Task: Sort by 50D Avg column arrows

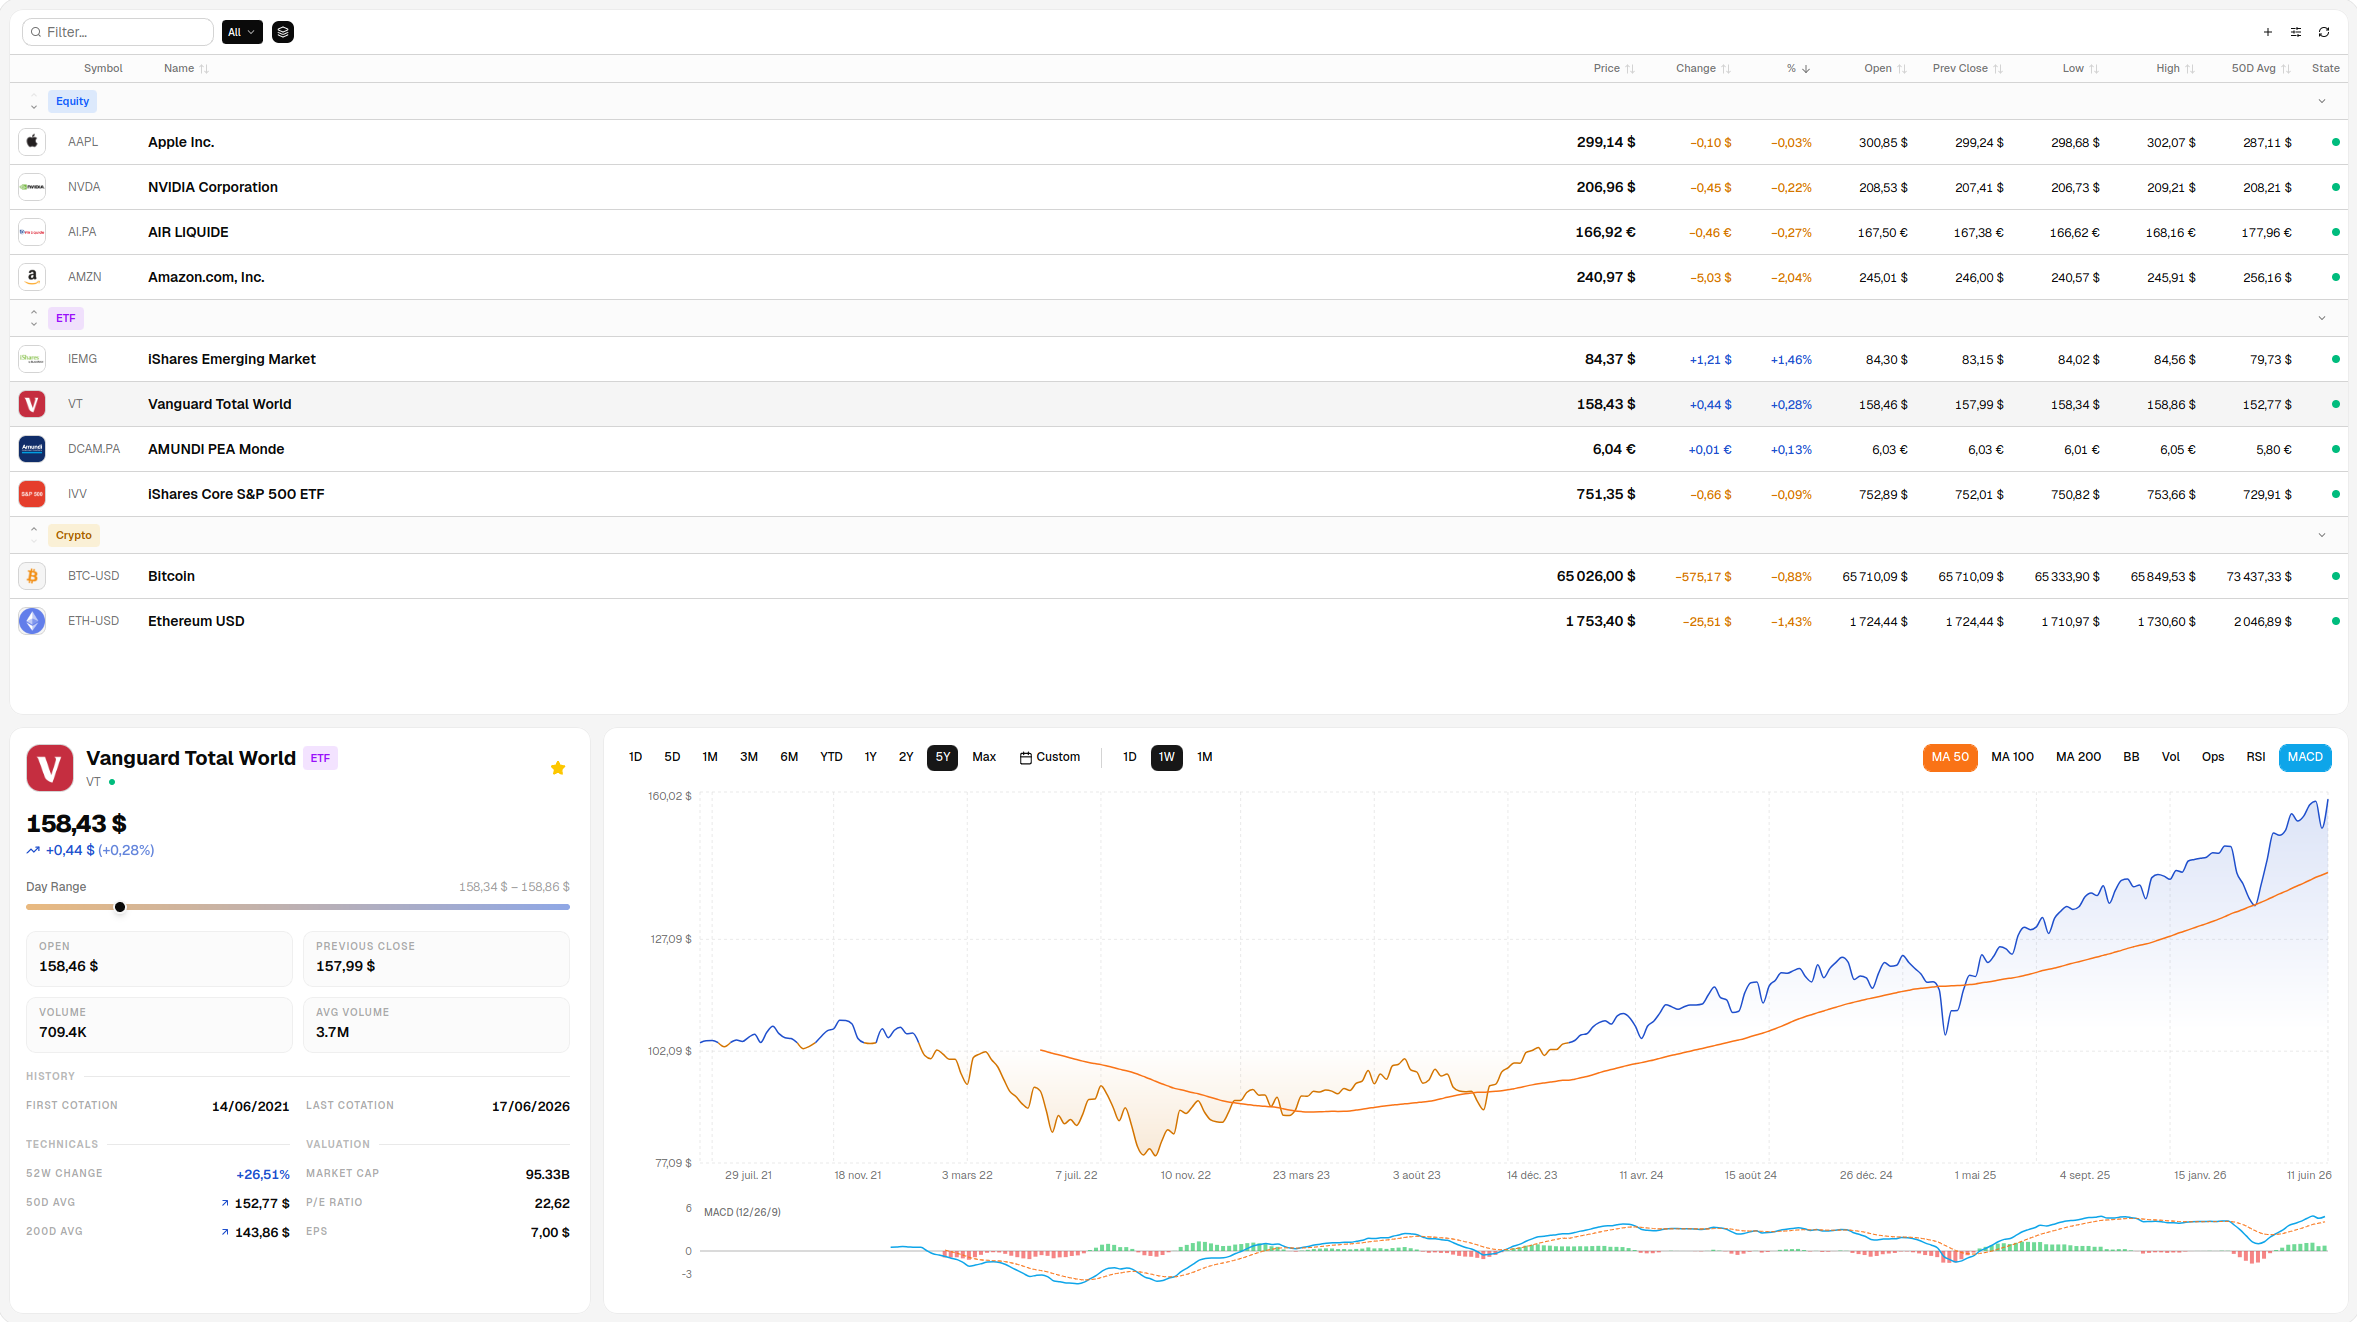Action: click(x=2286, y=69)
